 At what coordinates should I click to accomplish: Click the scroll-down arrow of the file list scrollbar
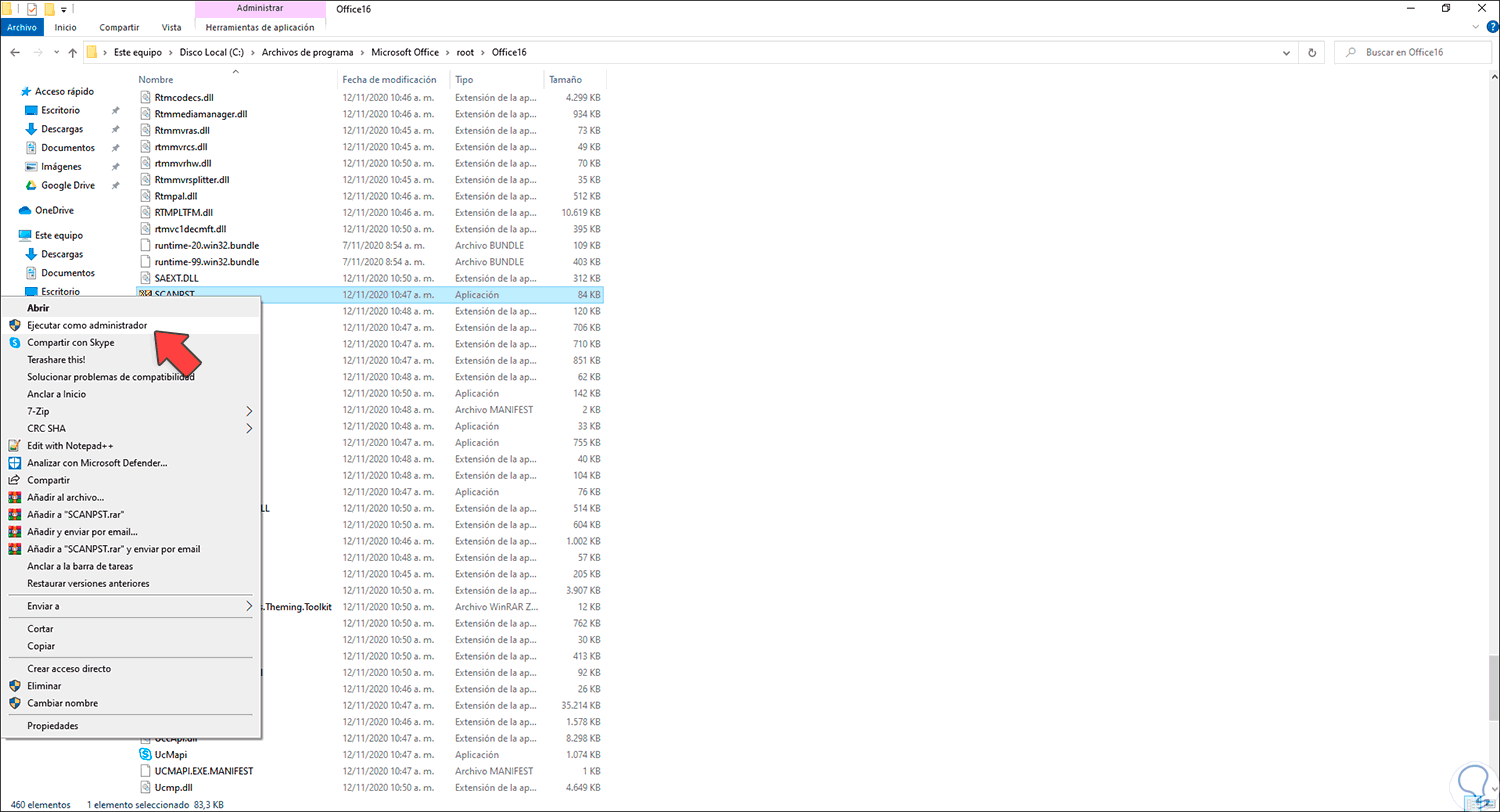1492,789
